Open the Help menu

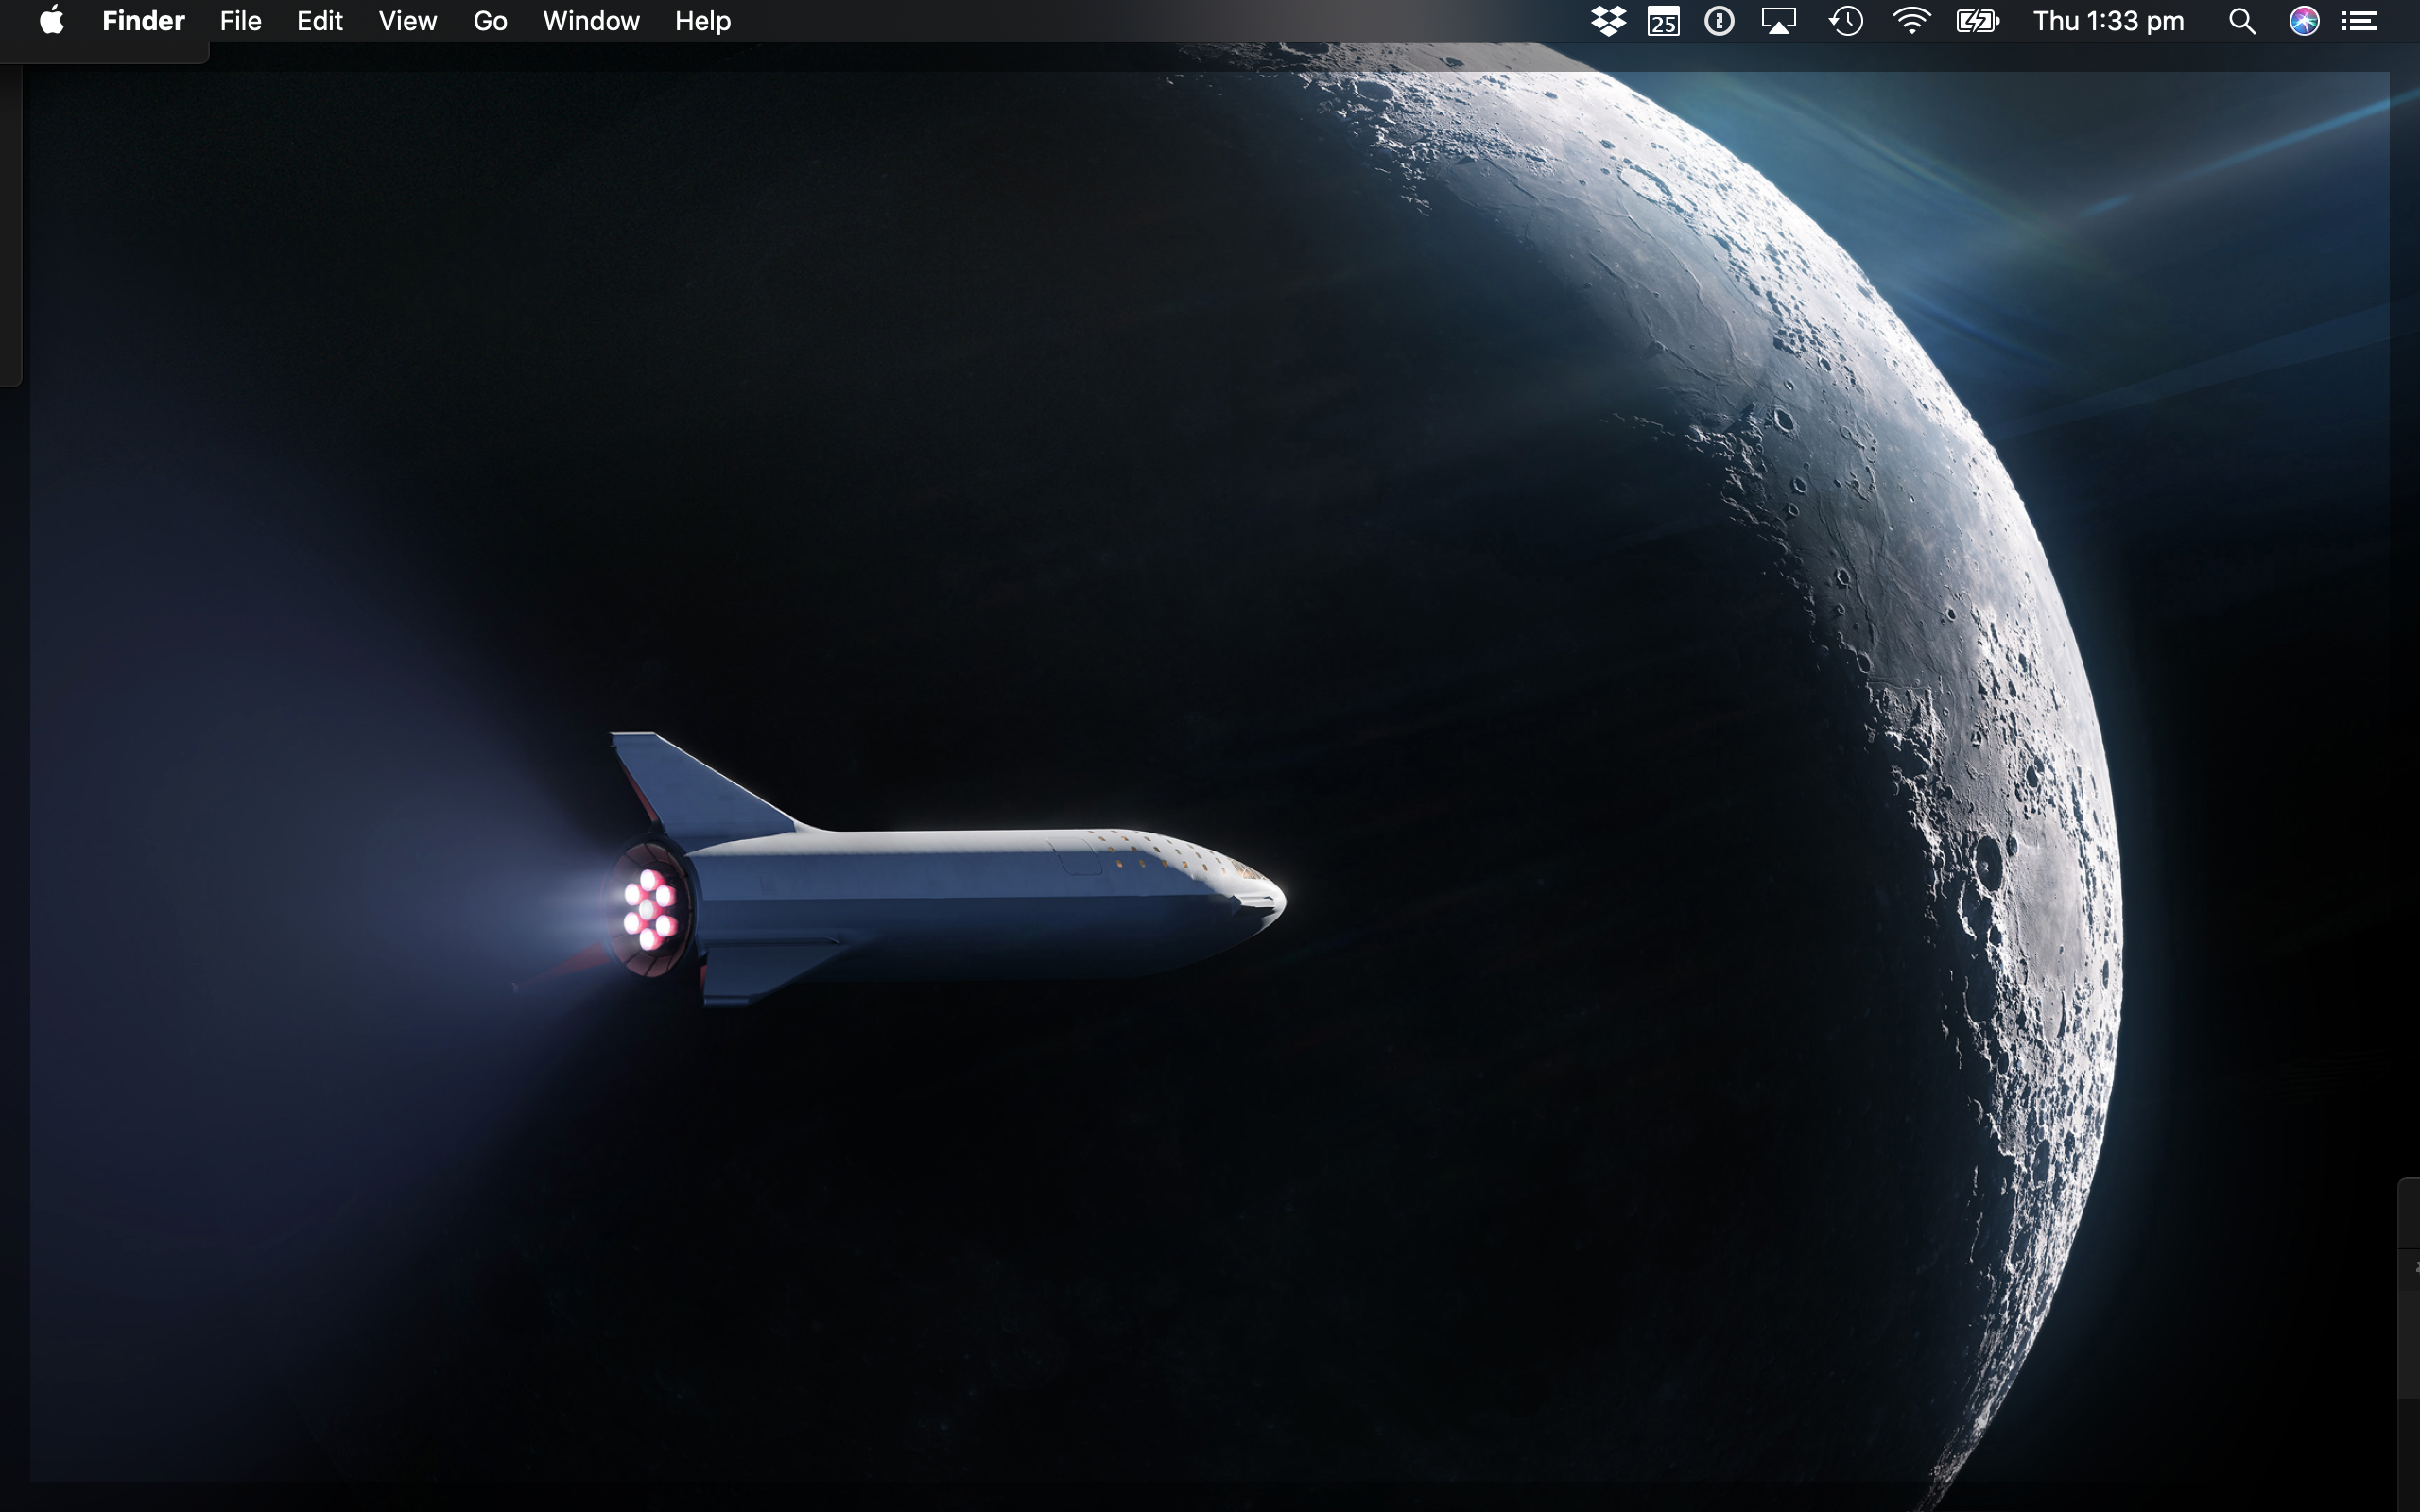point(702,21)
